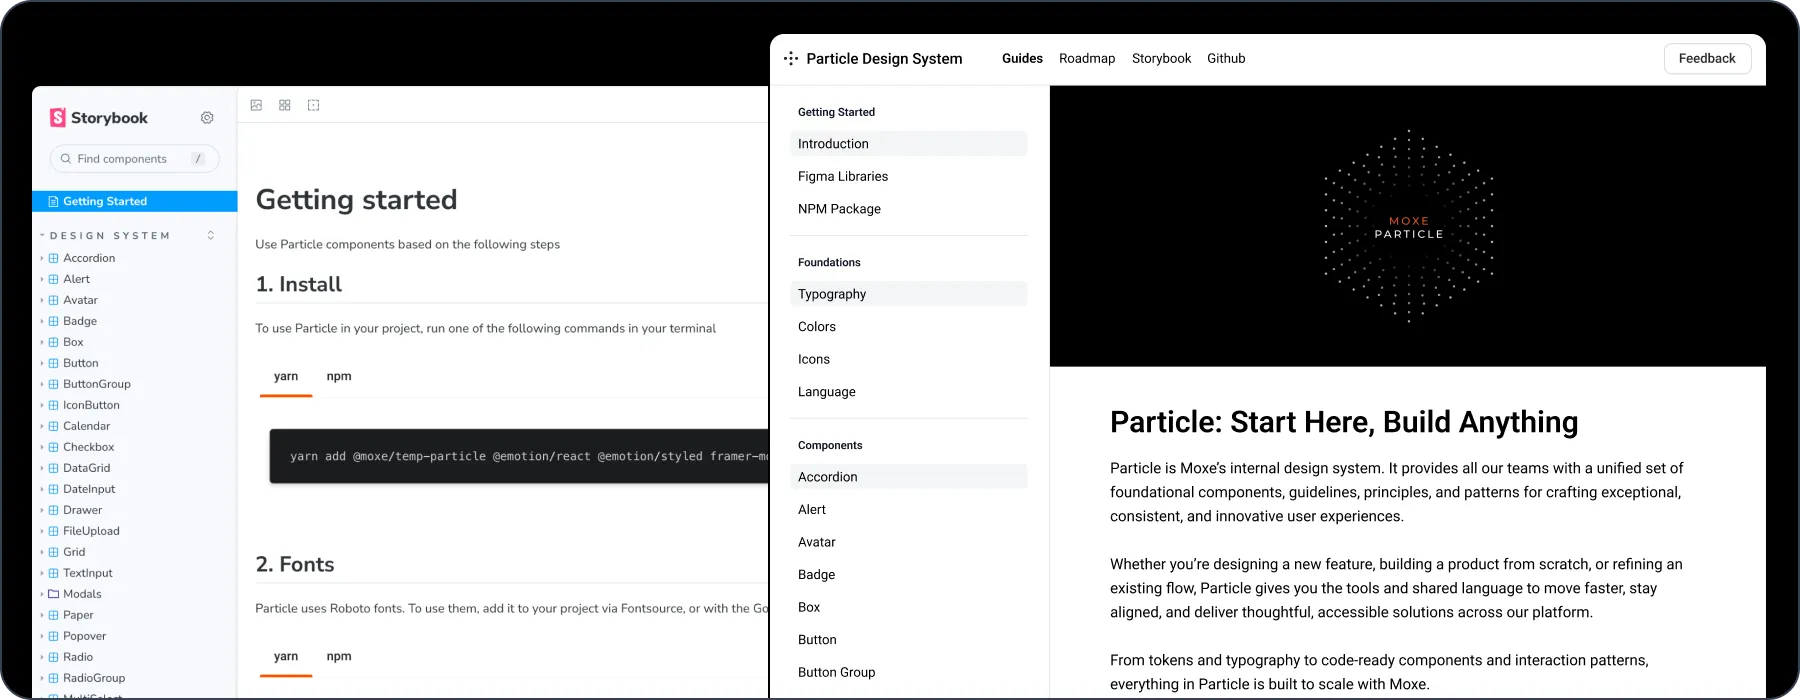Open Button in Particle sidebar Components
Image resolution: width=1800 pixels, height=700 pixels.
pyautogui.click(x=909, y=640)
